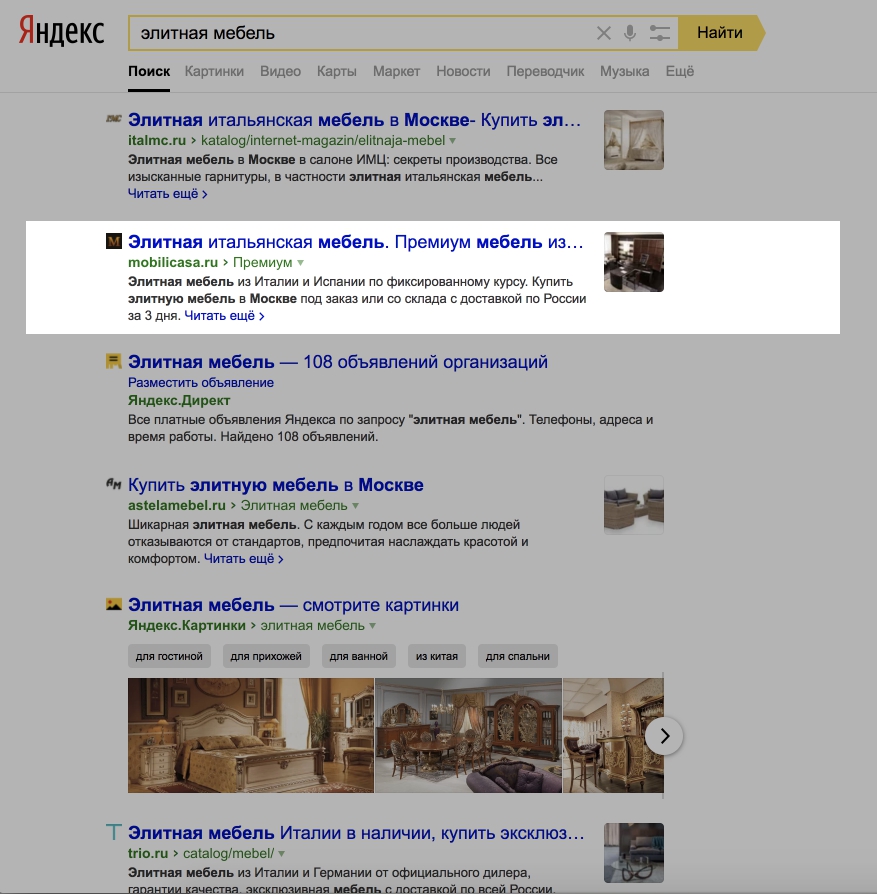Click the Яндекс logo

[62, 31]
